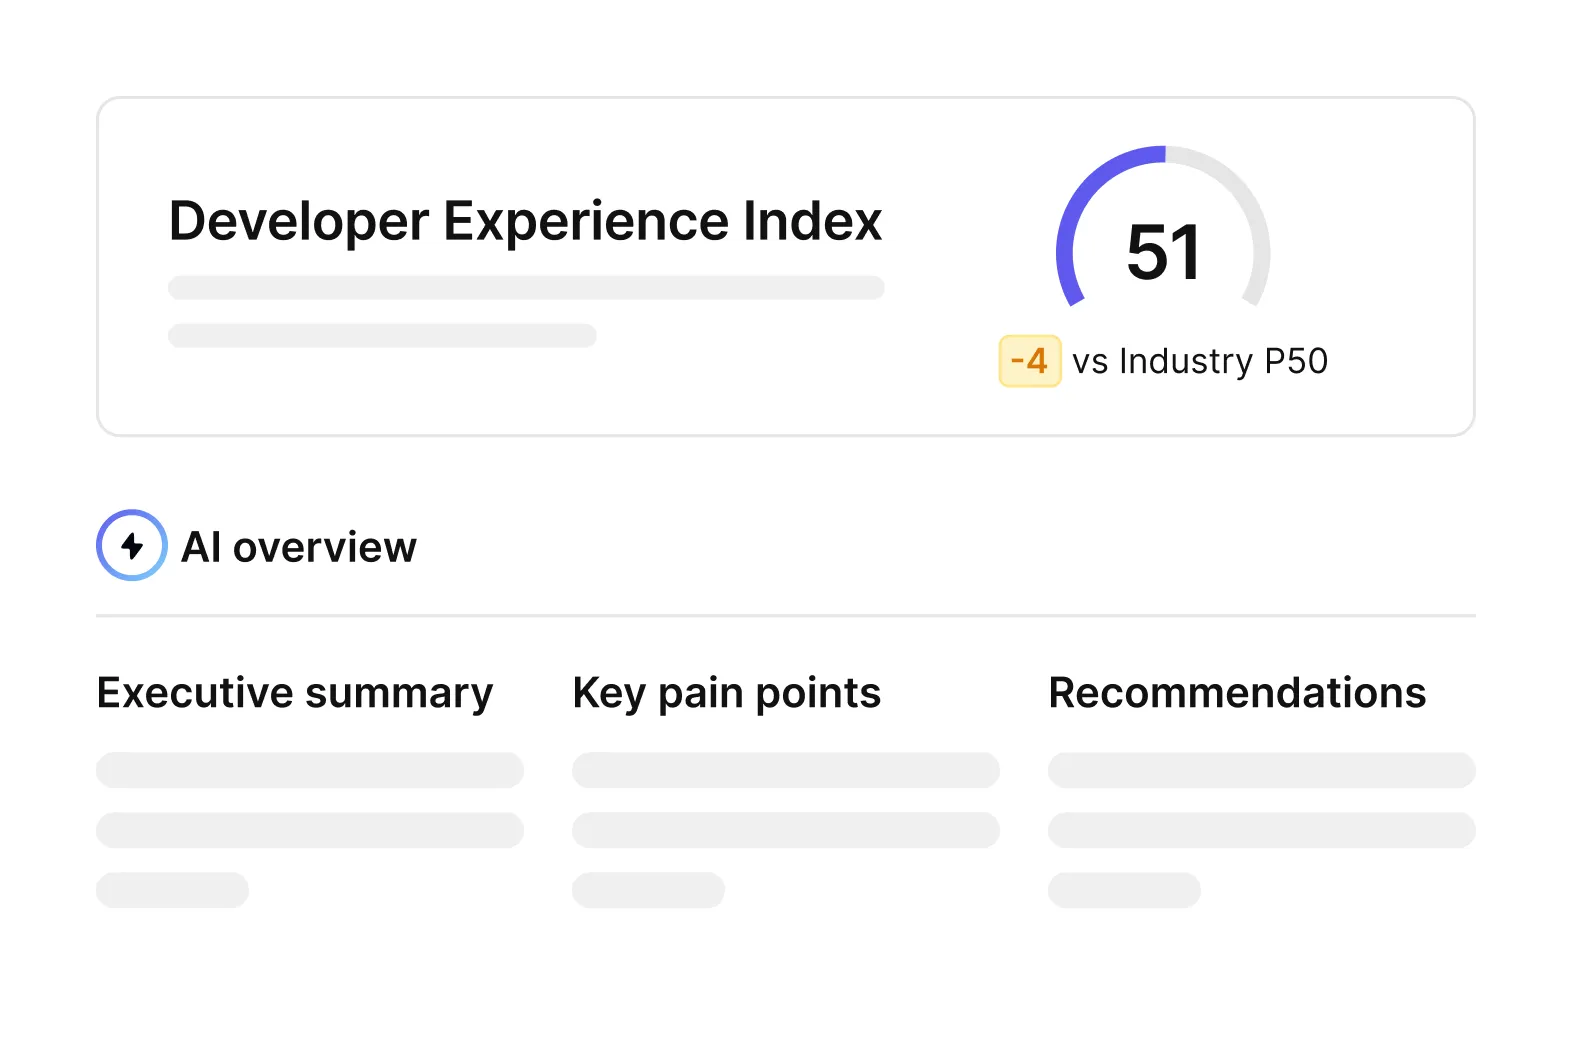Open the Executive summary section
The height and width of the screenshot is (1050, 1572).
(x=295, y=693)
